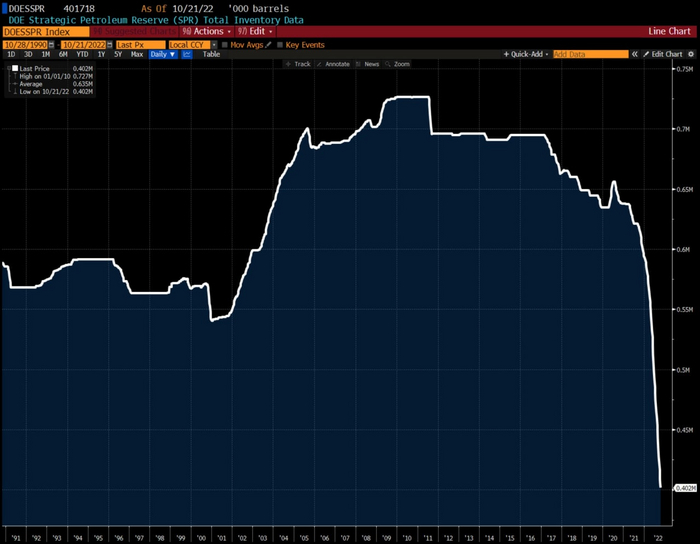Click the double-chevron collapse icon
The width and height of the screenshot is (700, 544).
[x=634, y=54]
